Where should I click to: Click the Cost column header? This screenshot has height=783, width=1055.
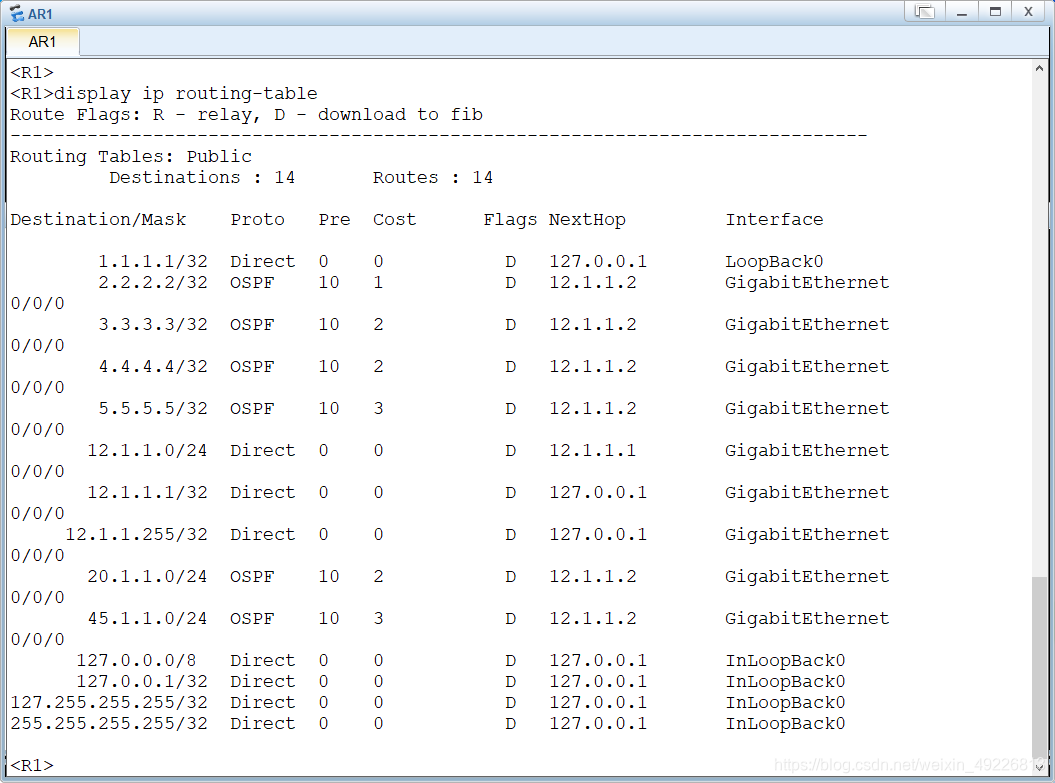click(x=395, y=219)
